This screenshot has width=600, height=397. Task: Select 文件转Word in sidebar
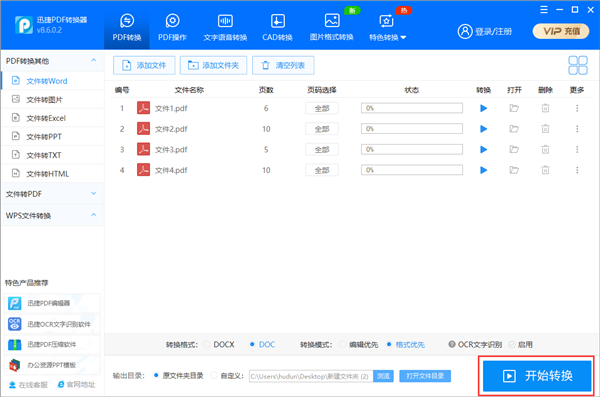[x=52, y=81]
